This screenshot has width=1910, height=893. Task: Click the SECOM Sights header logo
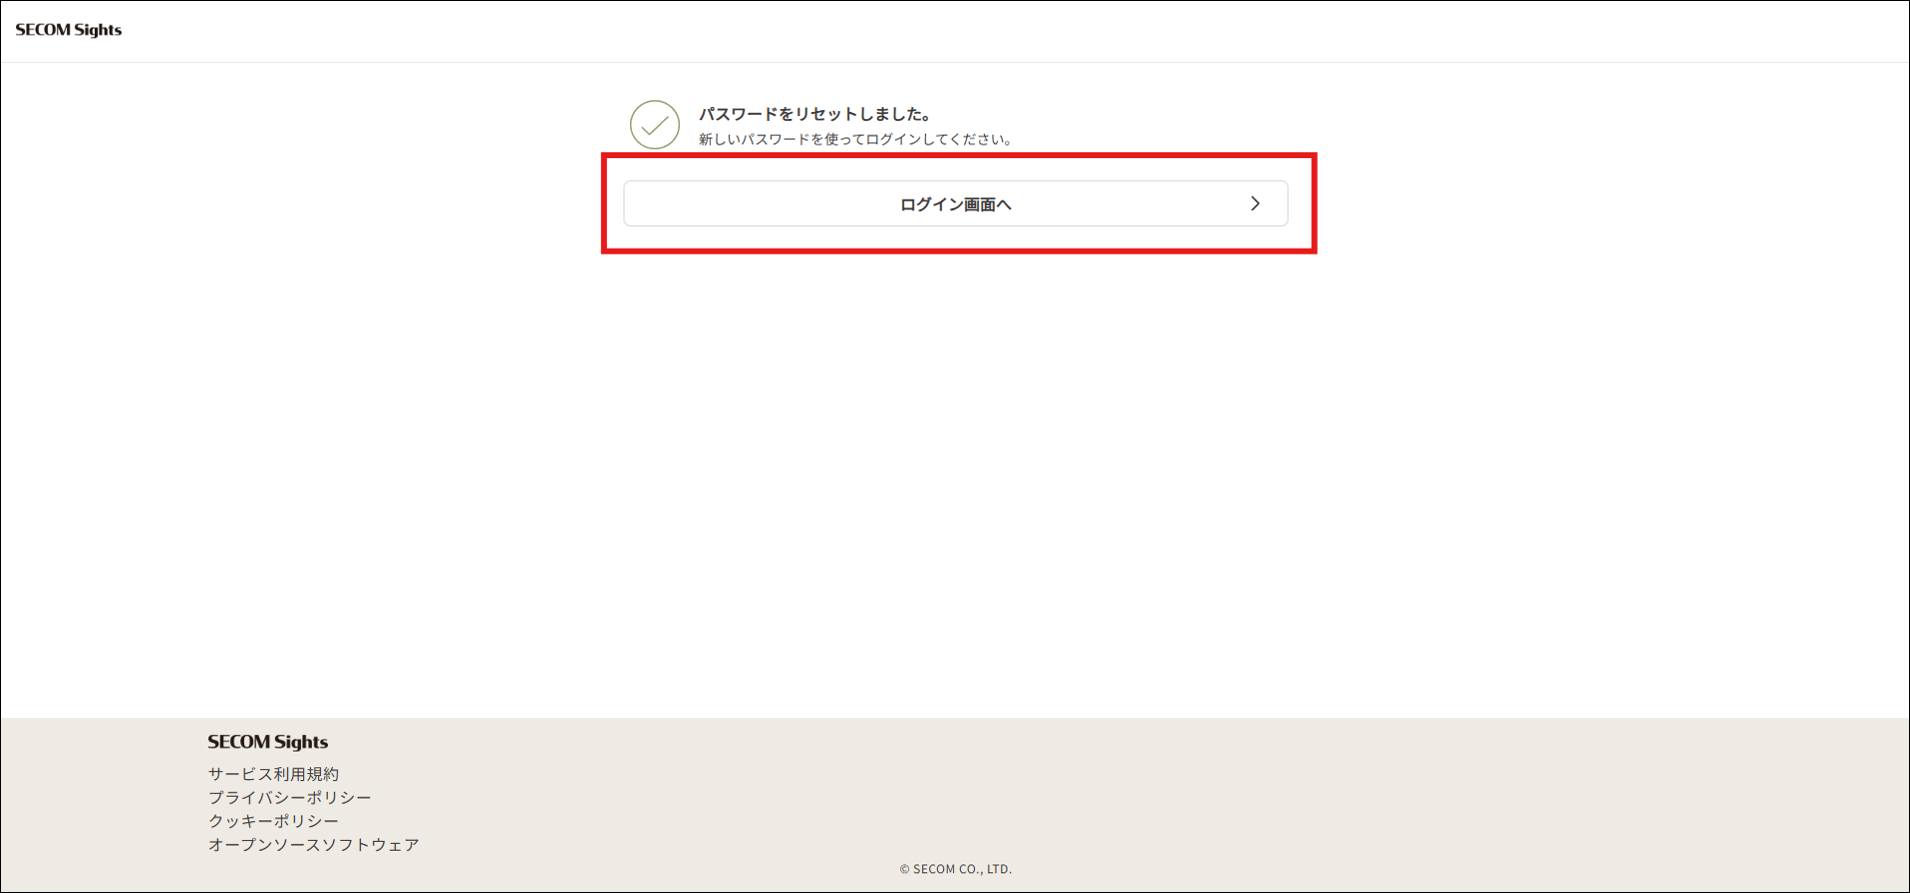[69, 30]
